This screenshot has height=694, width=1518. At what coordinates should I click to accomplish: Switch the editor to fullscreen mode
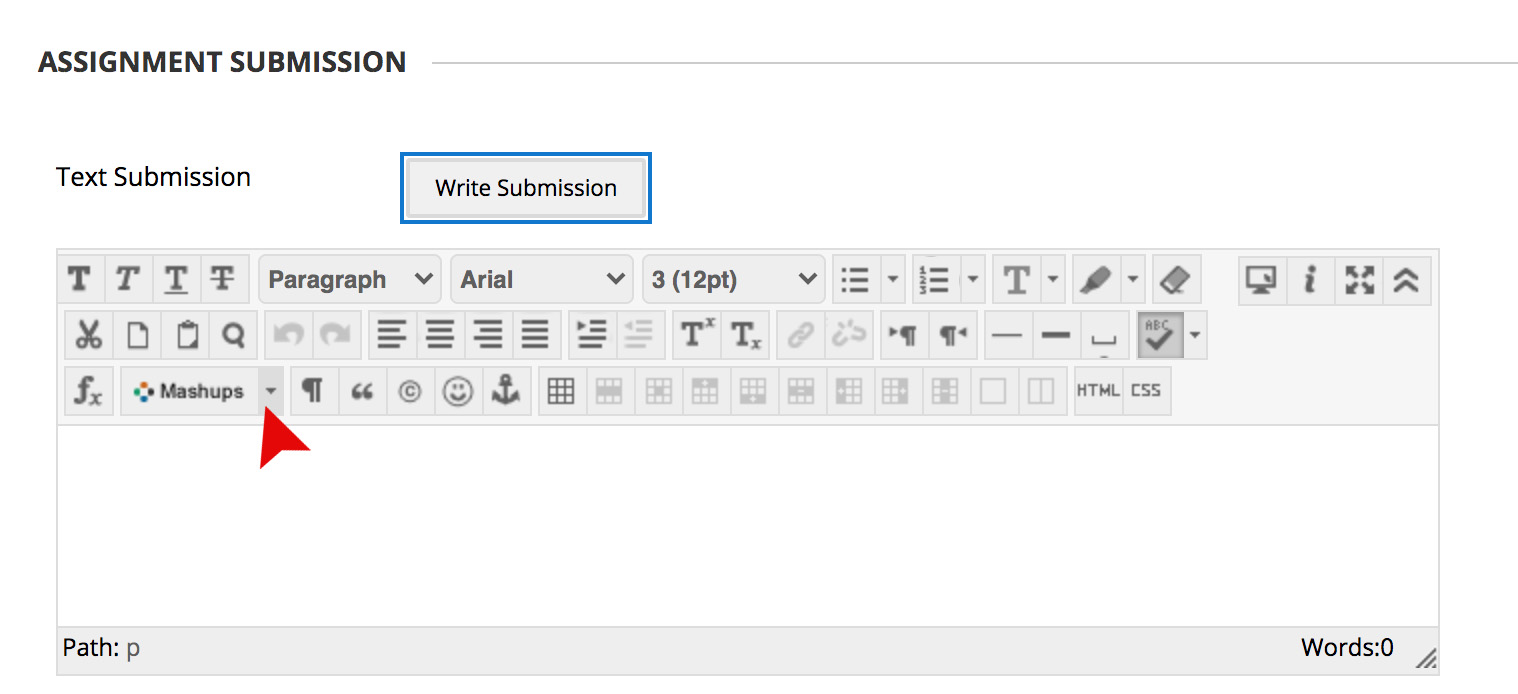(x=1358, y=280)
